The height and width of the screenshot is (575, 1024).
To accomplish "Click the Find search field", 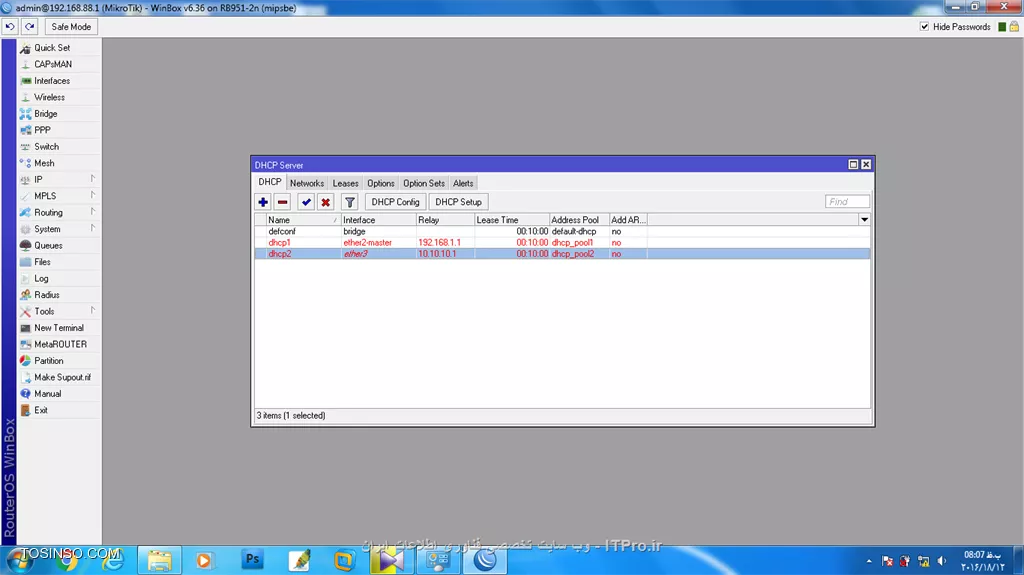I will (x=847, y=202).
